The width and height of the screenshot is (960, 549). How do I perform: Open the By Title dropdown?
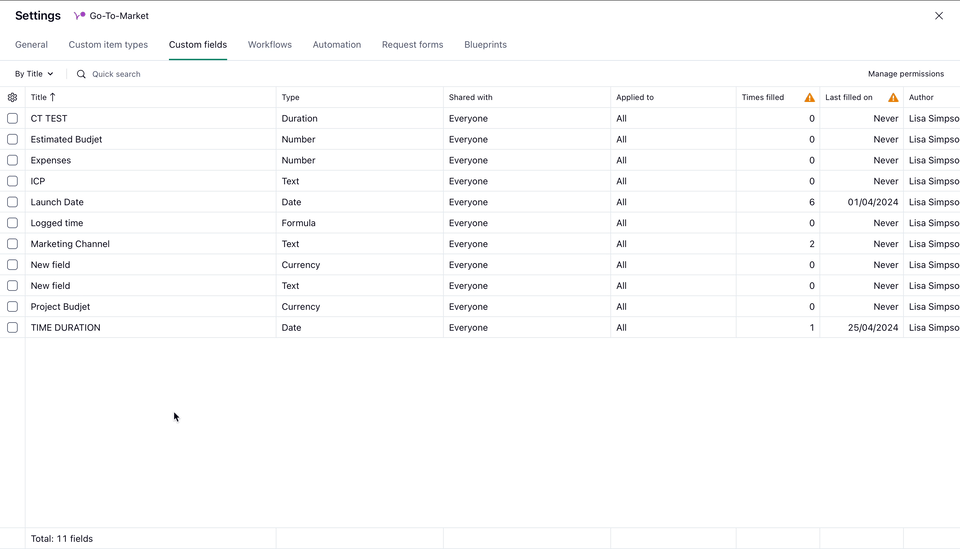(x=34, y=74)
